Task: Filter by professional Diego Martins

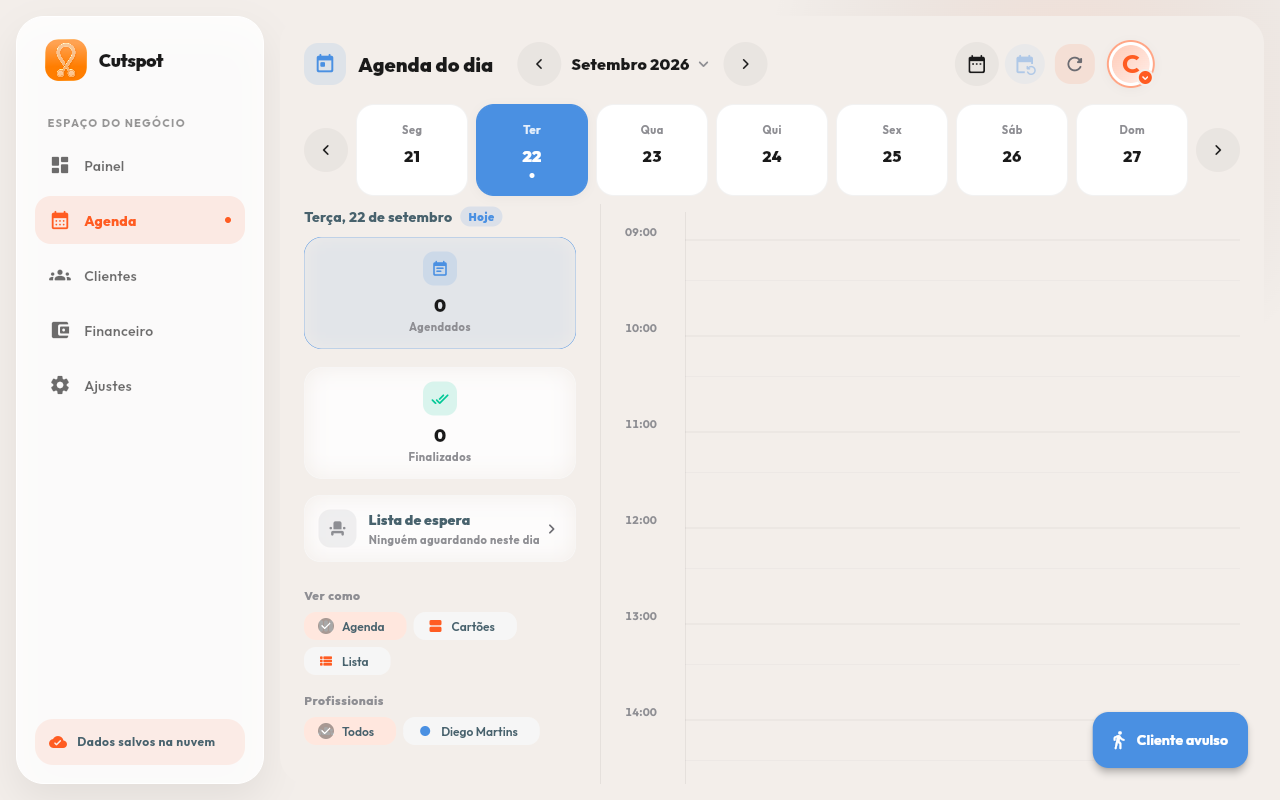Action: [x=471, y=731]
